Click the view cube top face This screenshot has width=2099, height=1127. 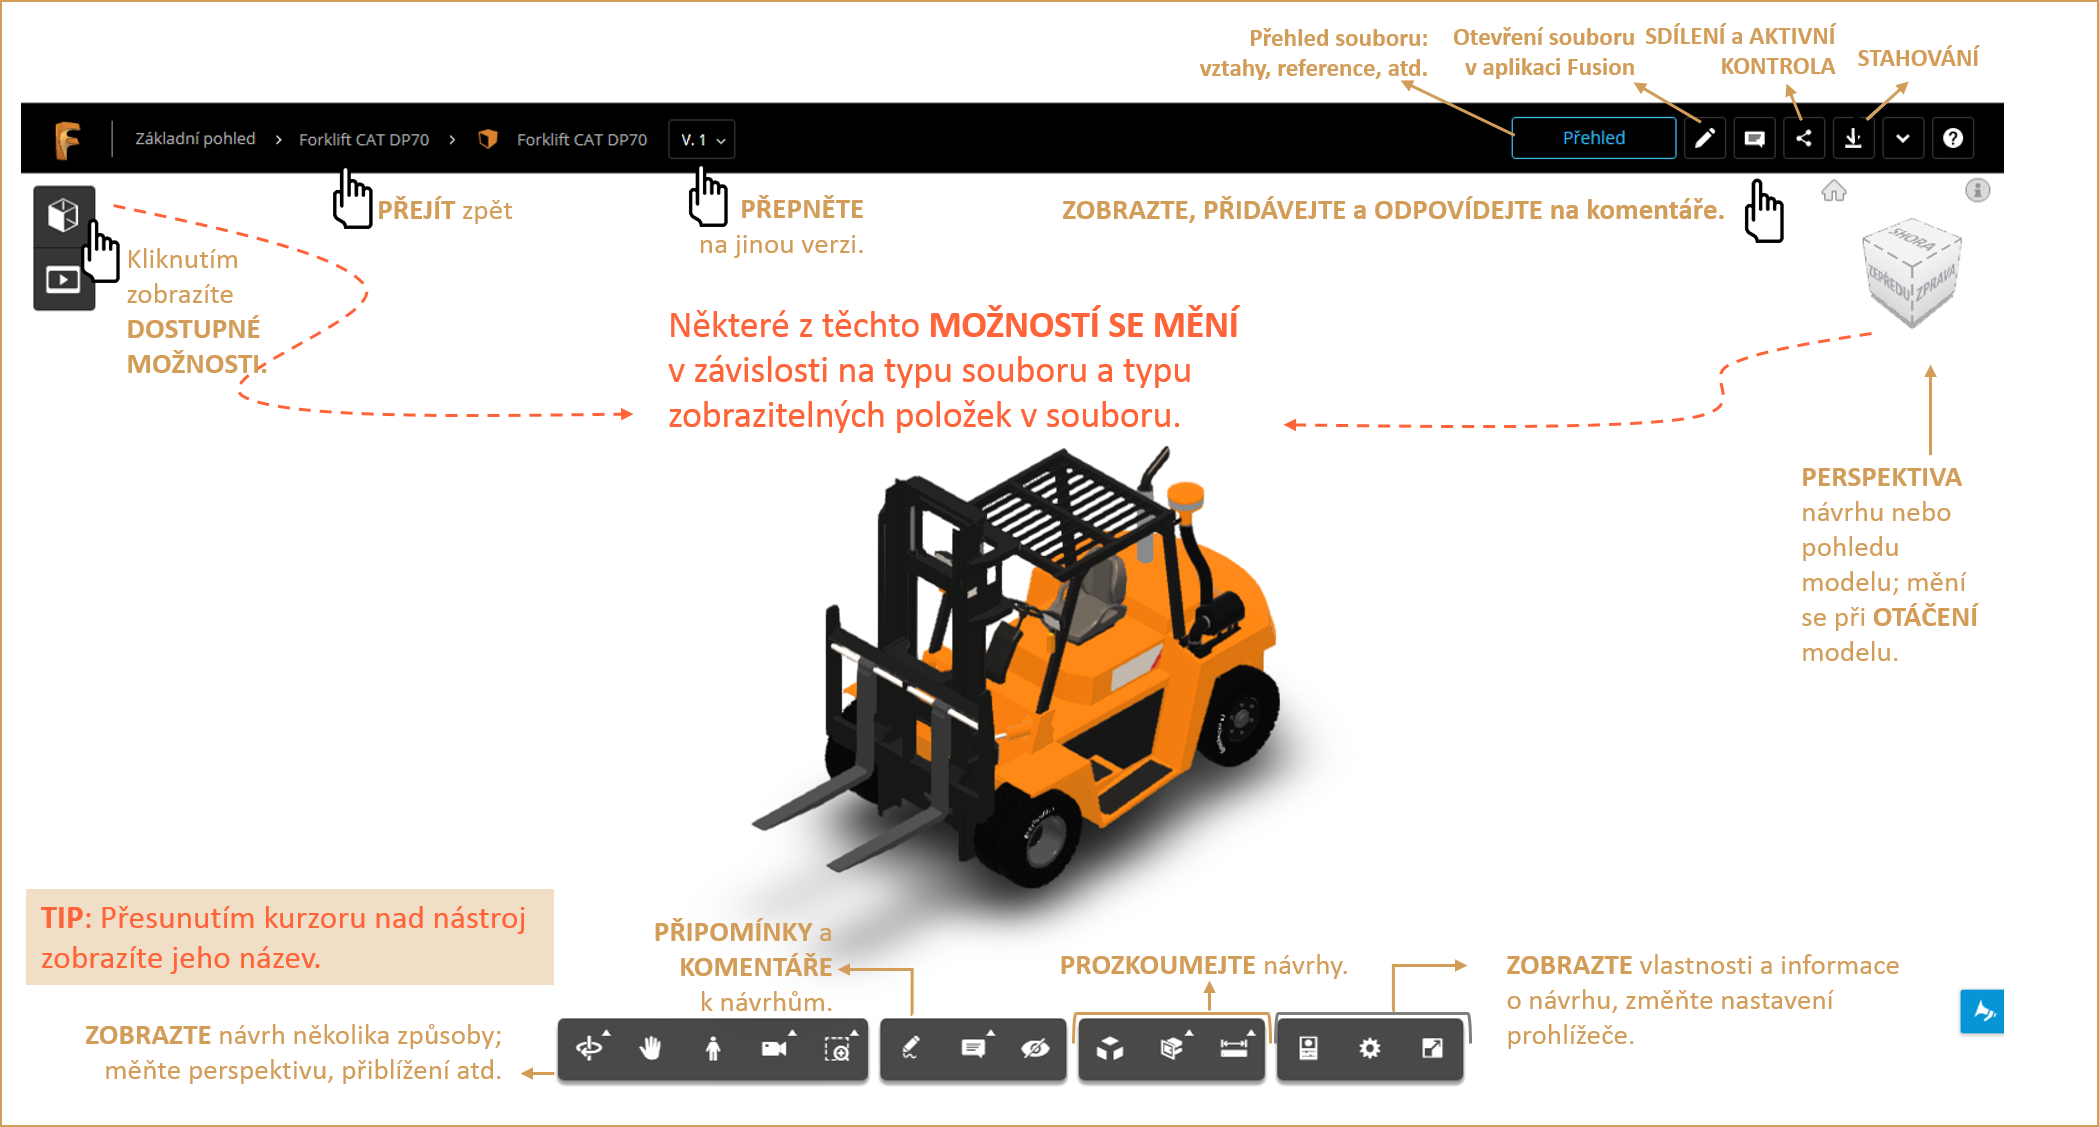(x=1913, y=240)
